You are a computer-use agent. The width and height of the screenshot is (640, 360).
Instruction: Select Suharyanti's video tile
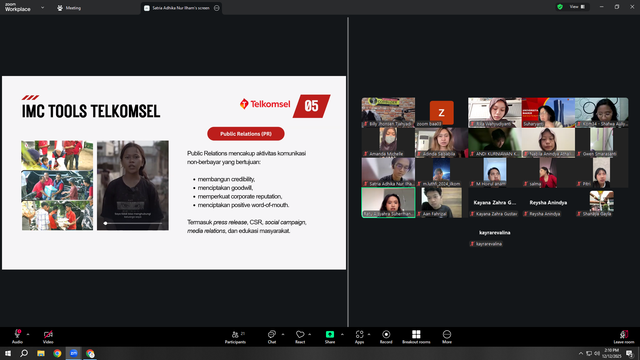548,112
